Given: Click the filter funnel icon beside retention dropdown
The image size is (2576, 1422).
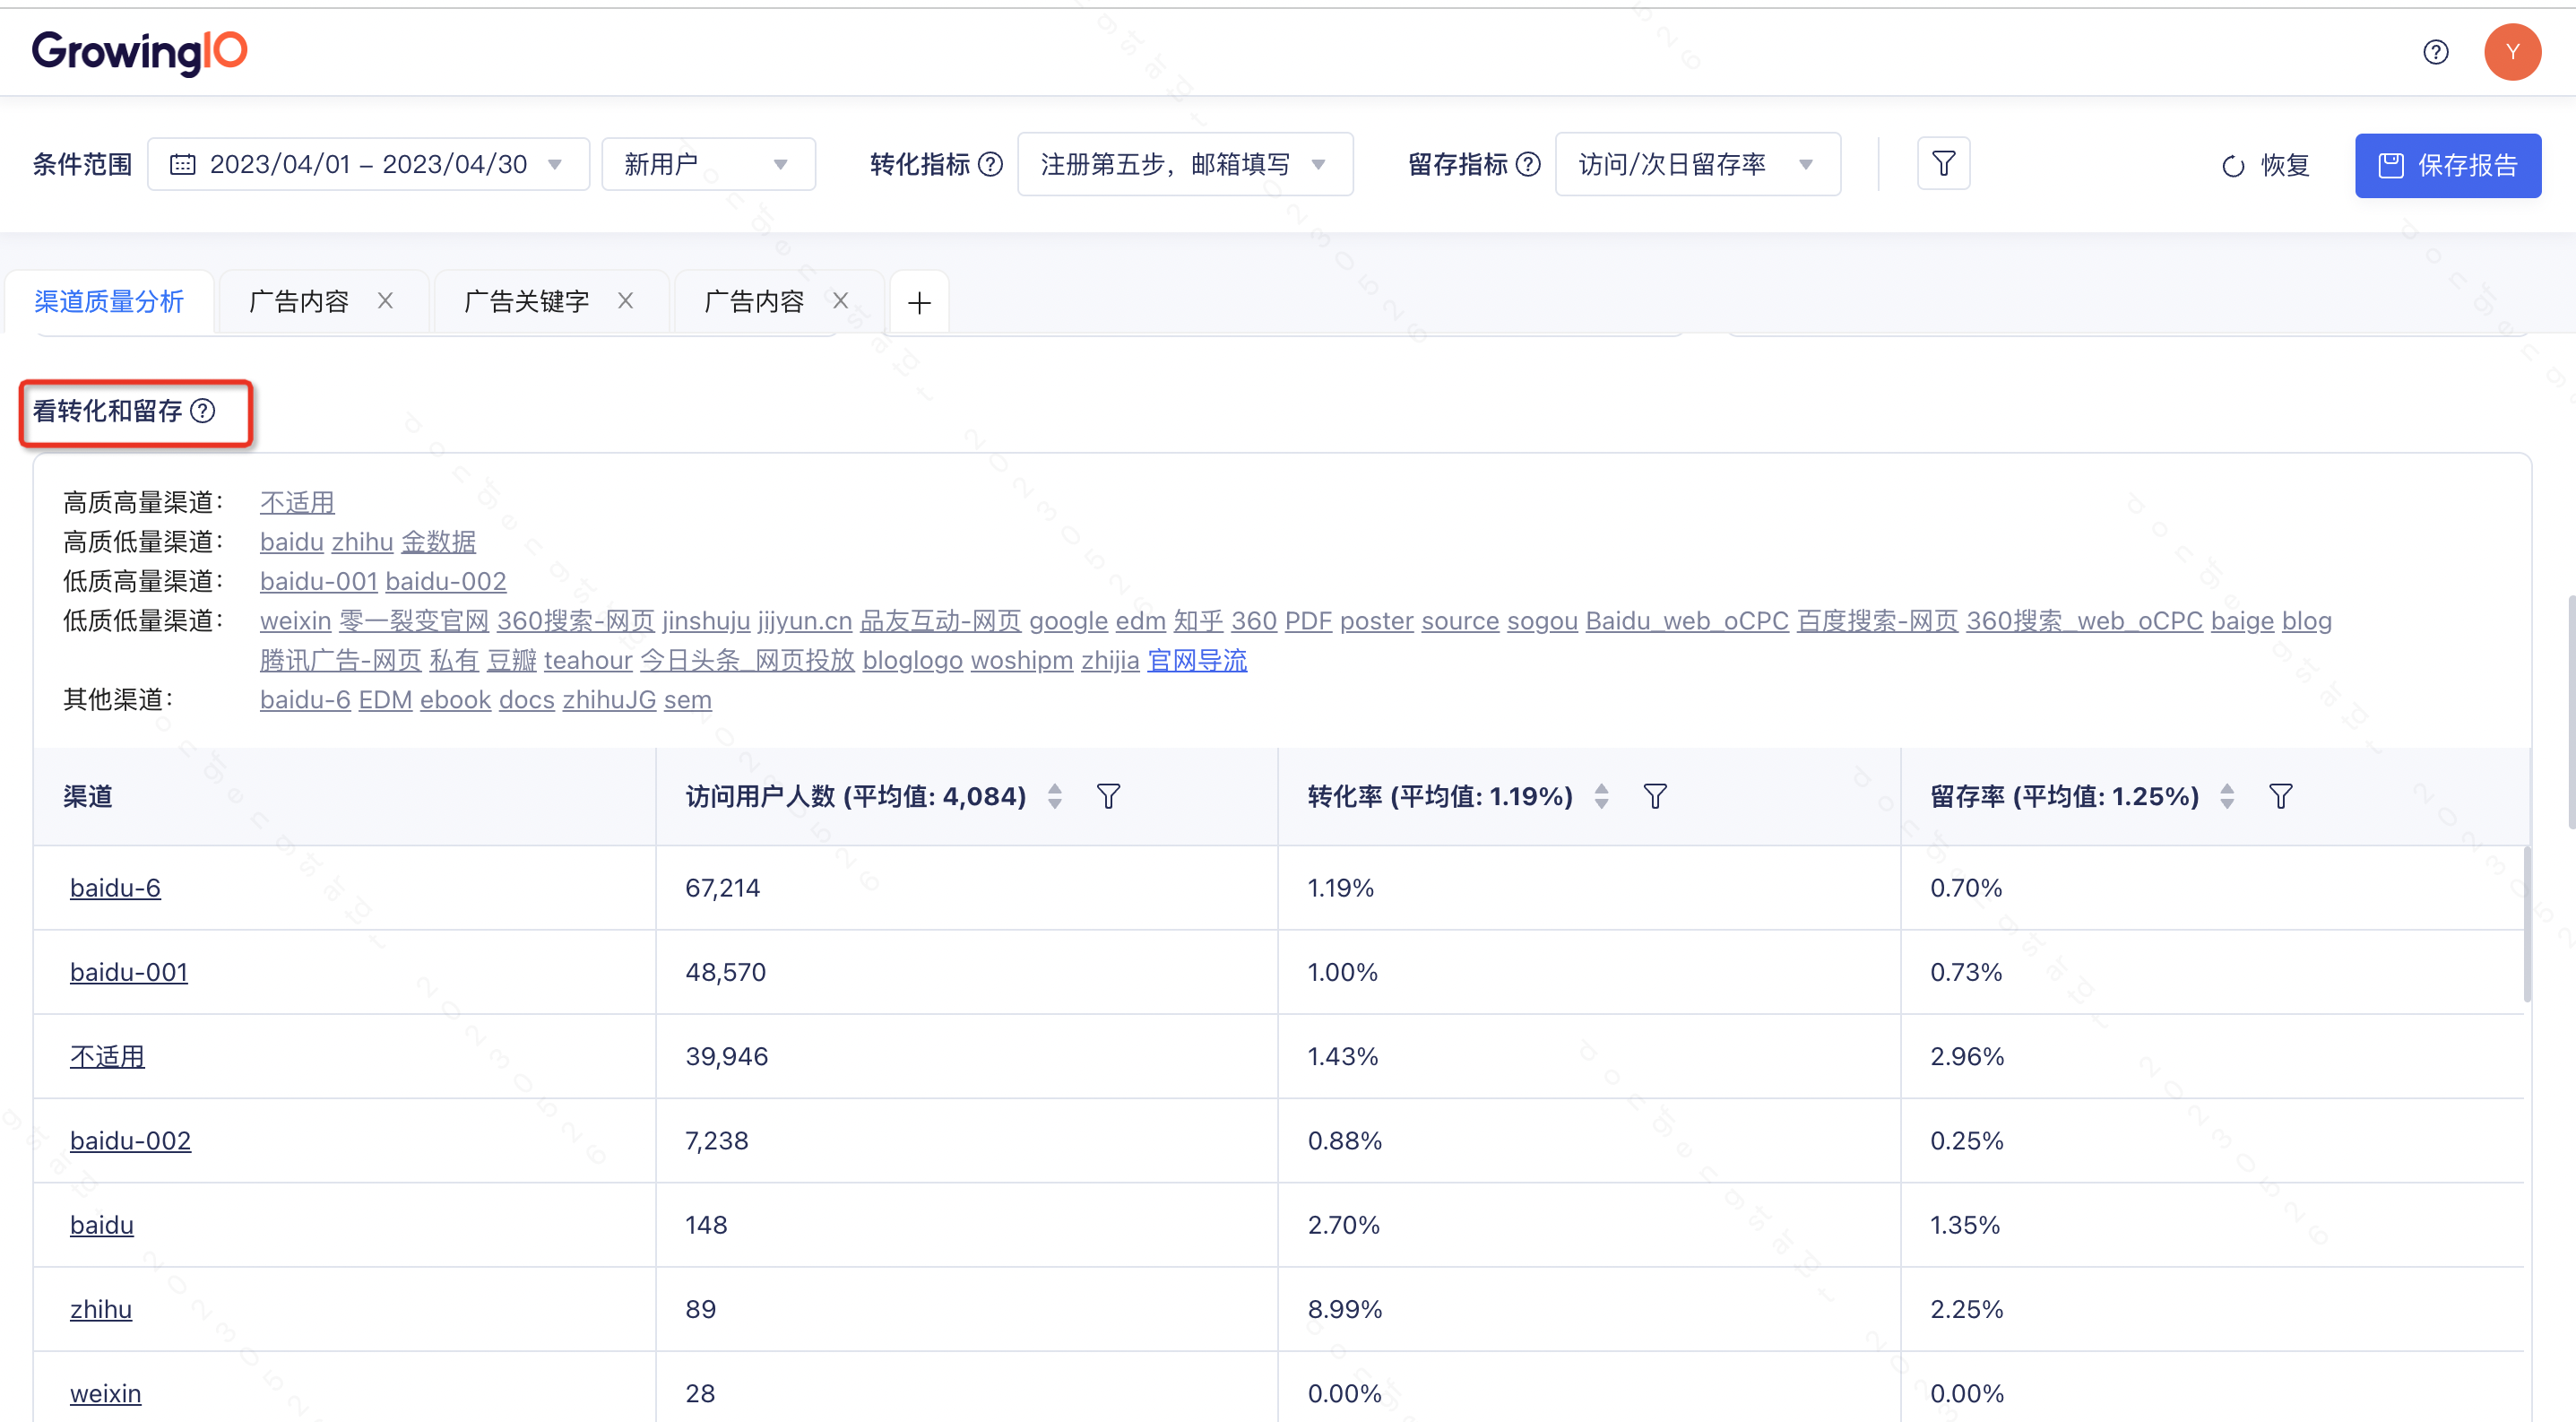Looking at the screenshot, I should [1943, 164].
